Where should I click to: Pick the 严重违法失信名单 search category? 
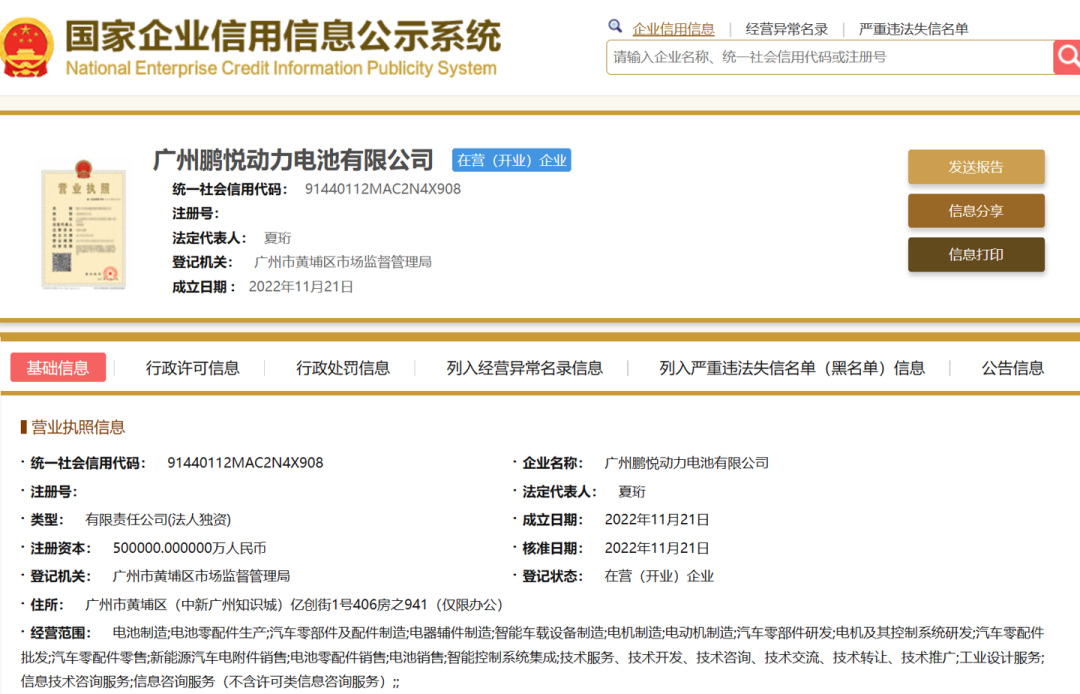pyautogui.click(x=913, y=29)
